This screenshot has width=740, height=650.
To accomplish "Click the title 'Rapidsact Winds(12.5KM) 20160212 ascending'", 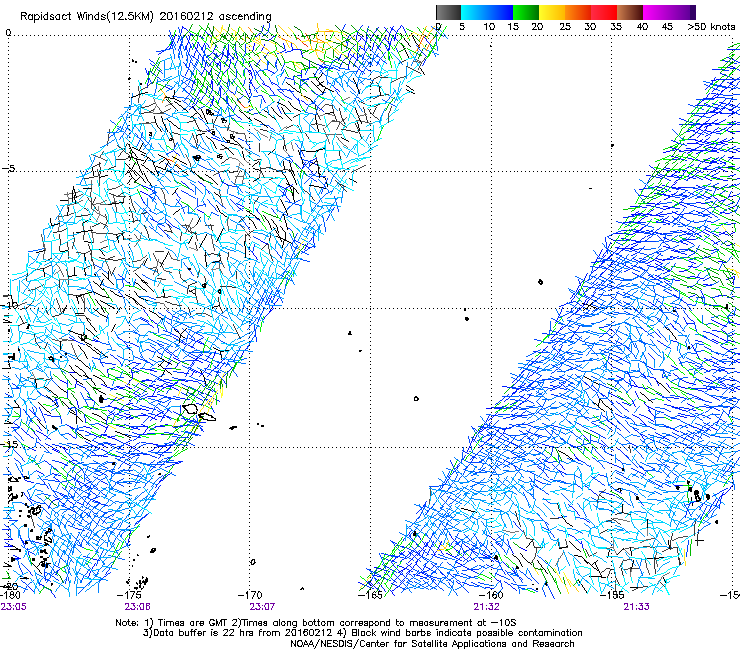I will click(146, 17).
